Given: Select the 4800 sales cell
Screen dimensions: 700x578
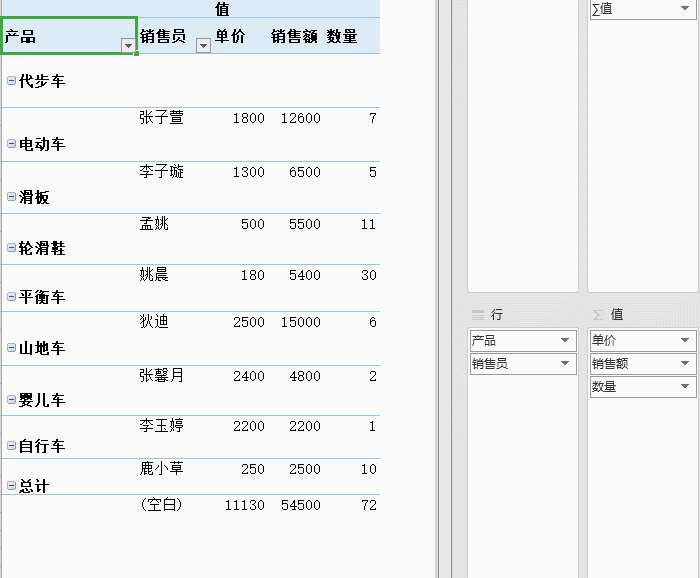Looking at the screenshot, I should tap(304, 376).
